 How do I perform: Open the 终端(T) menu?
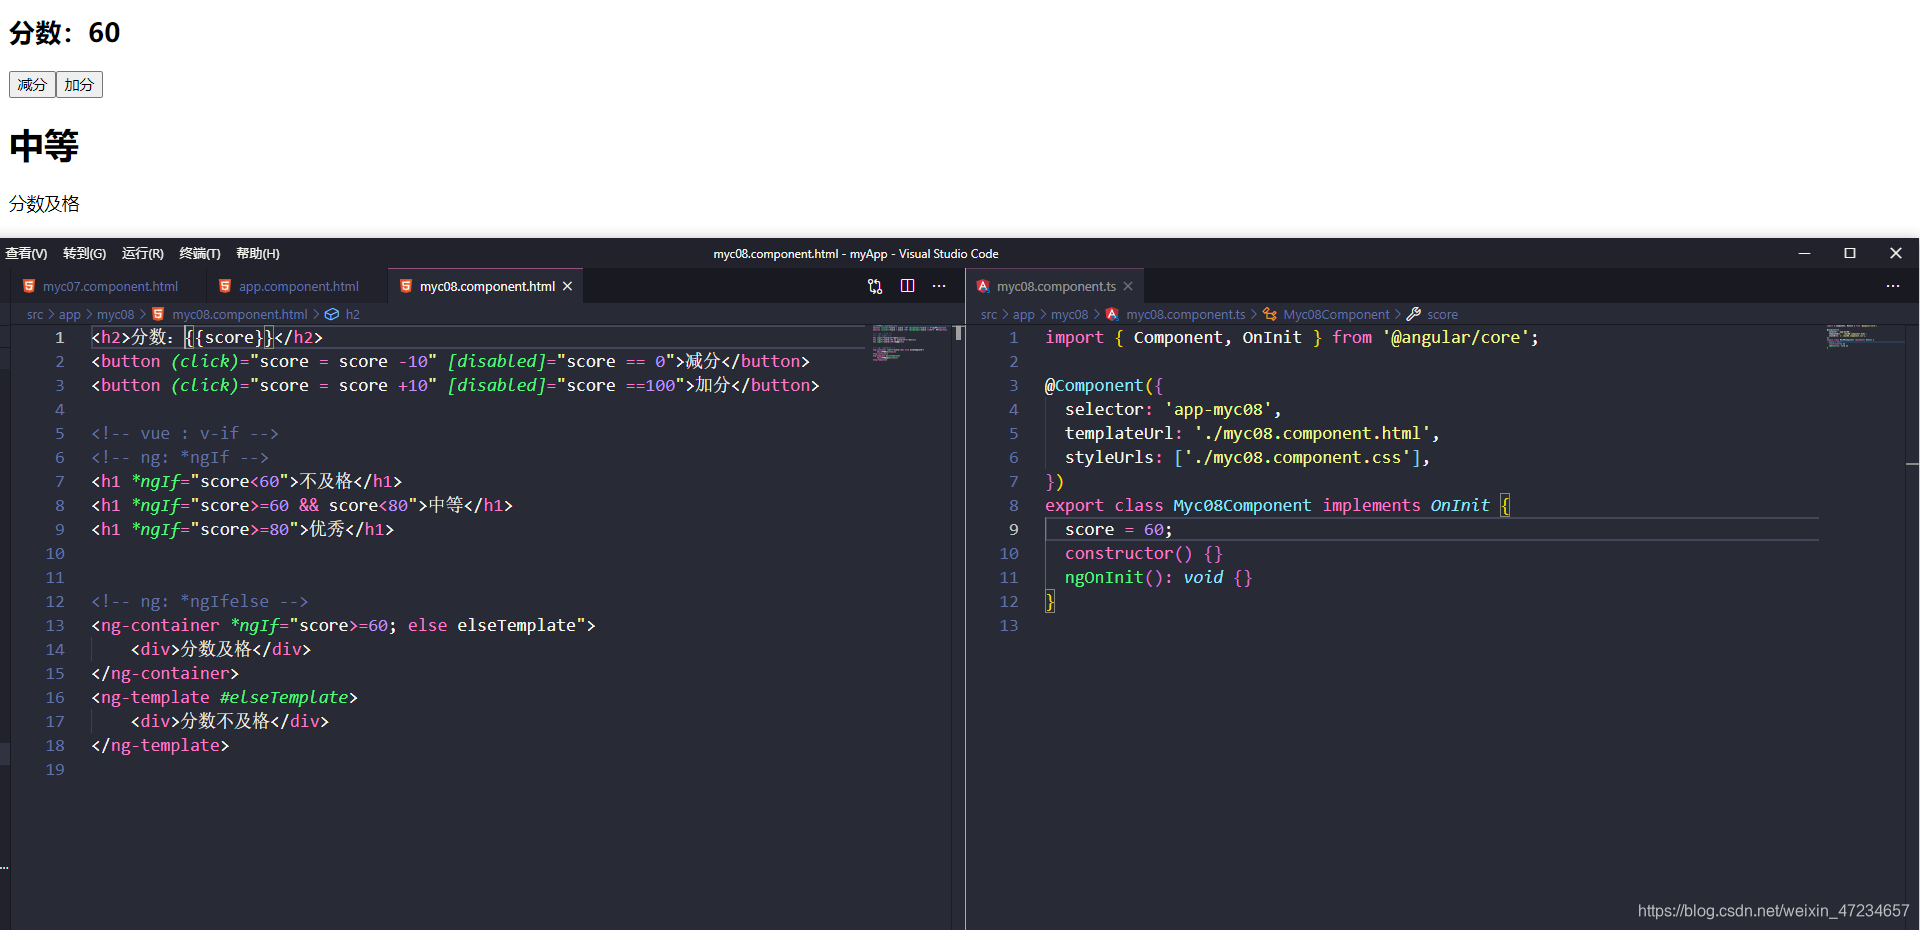(x=200, y=254)
